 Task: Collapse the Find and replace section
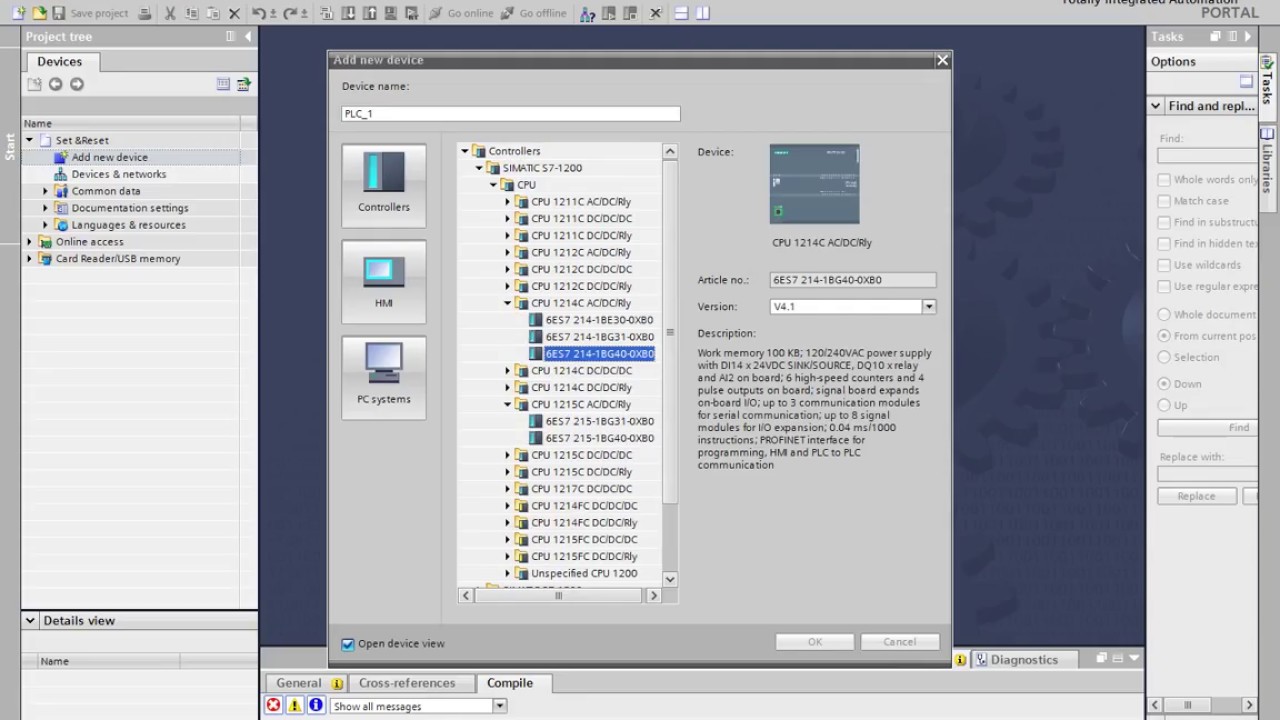click(1156, 106)
